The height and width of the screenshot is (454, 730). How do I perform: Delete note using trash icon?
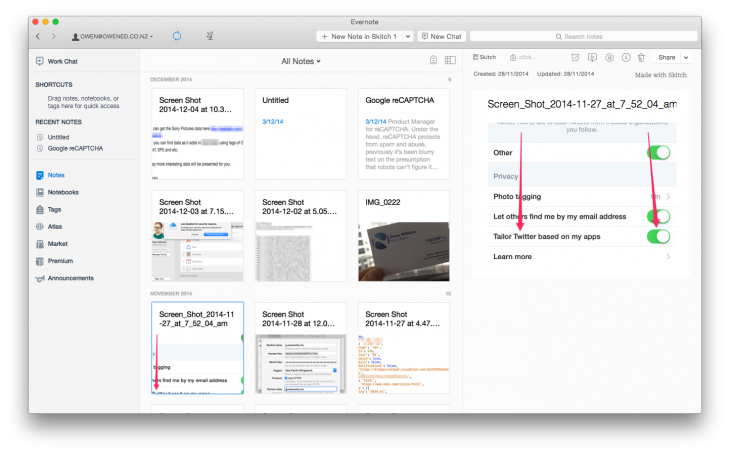pyautogui.click(x=642, y=57)
